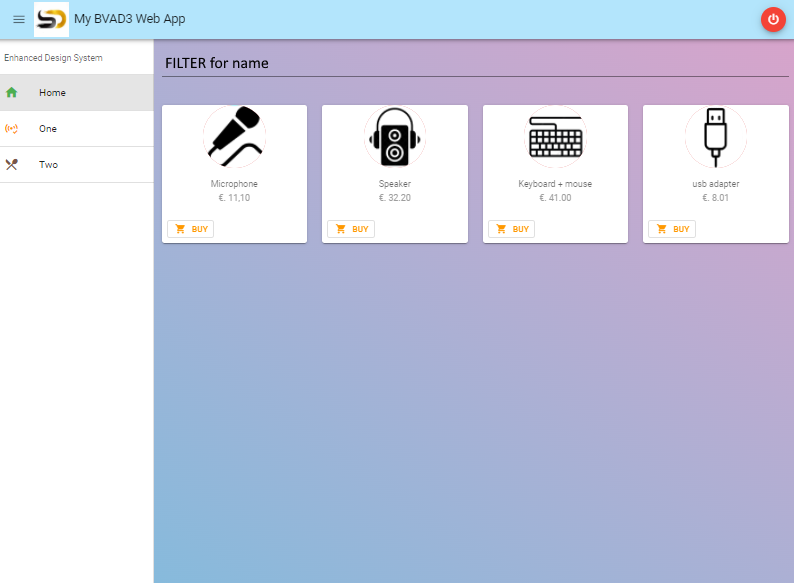The width and height of the screenshot is (794, 583).
Task: Click the red power logout button
Action: pos(773,19)
